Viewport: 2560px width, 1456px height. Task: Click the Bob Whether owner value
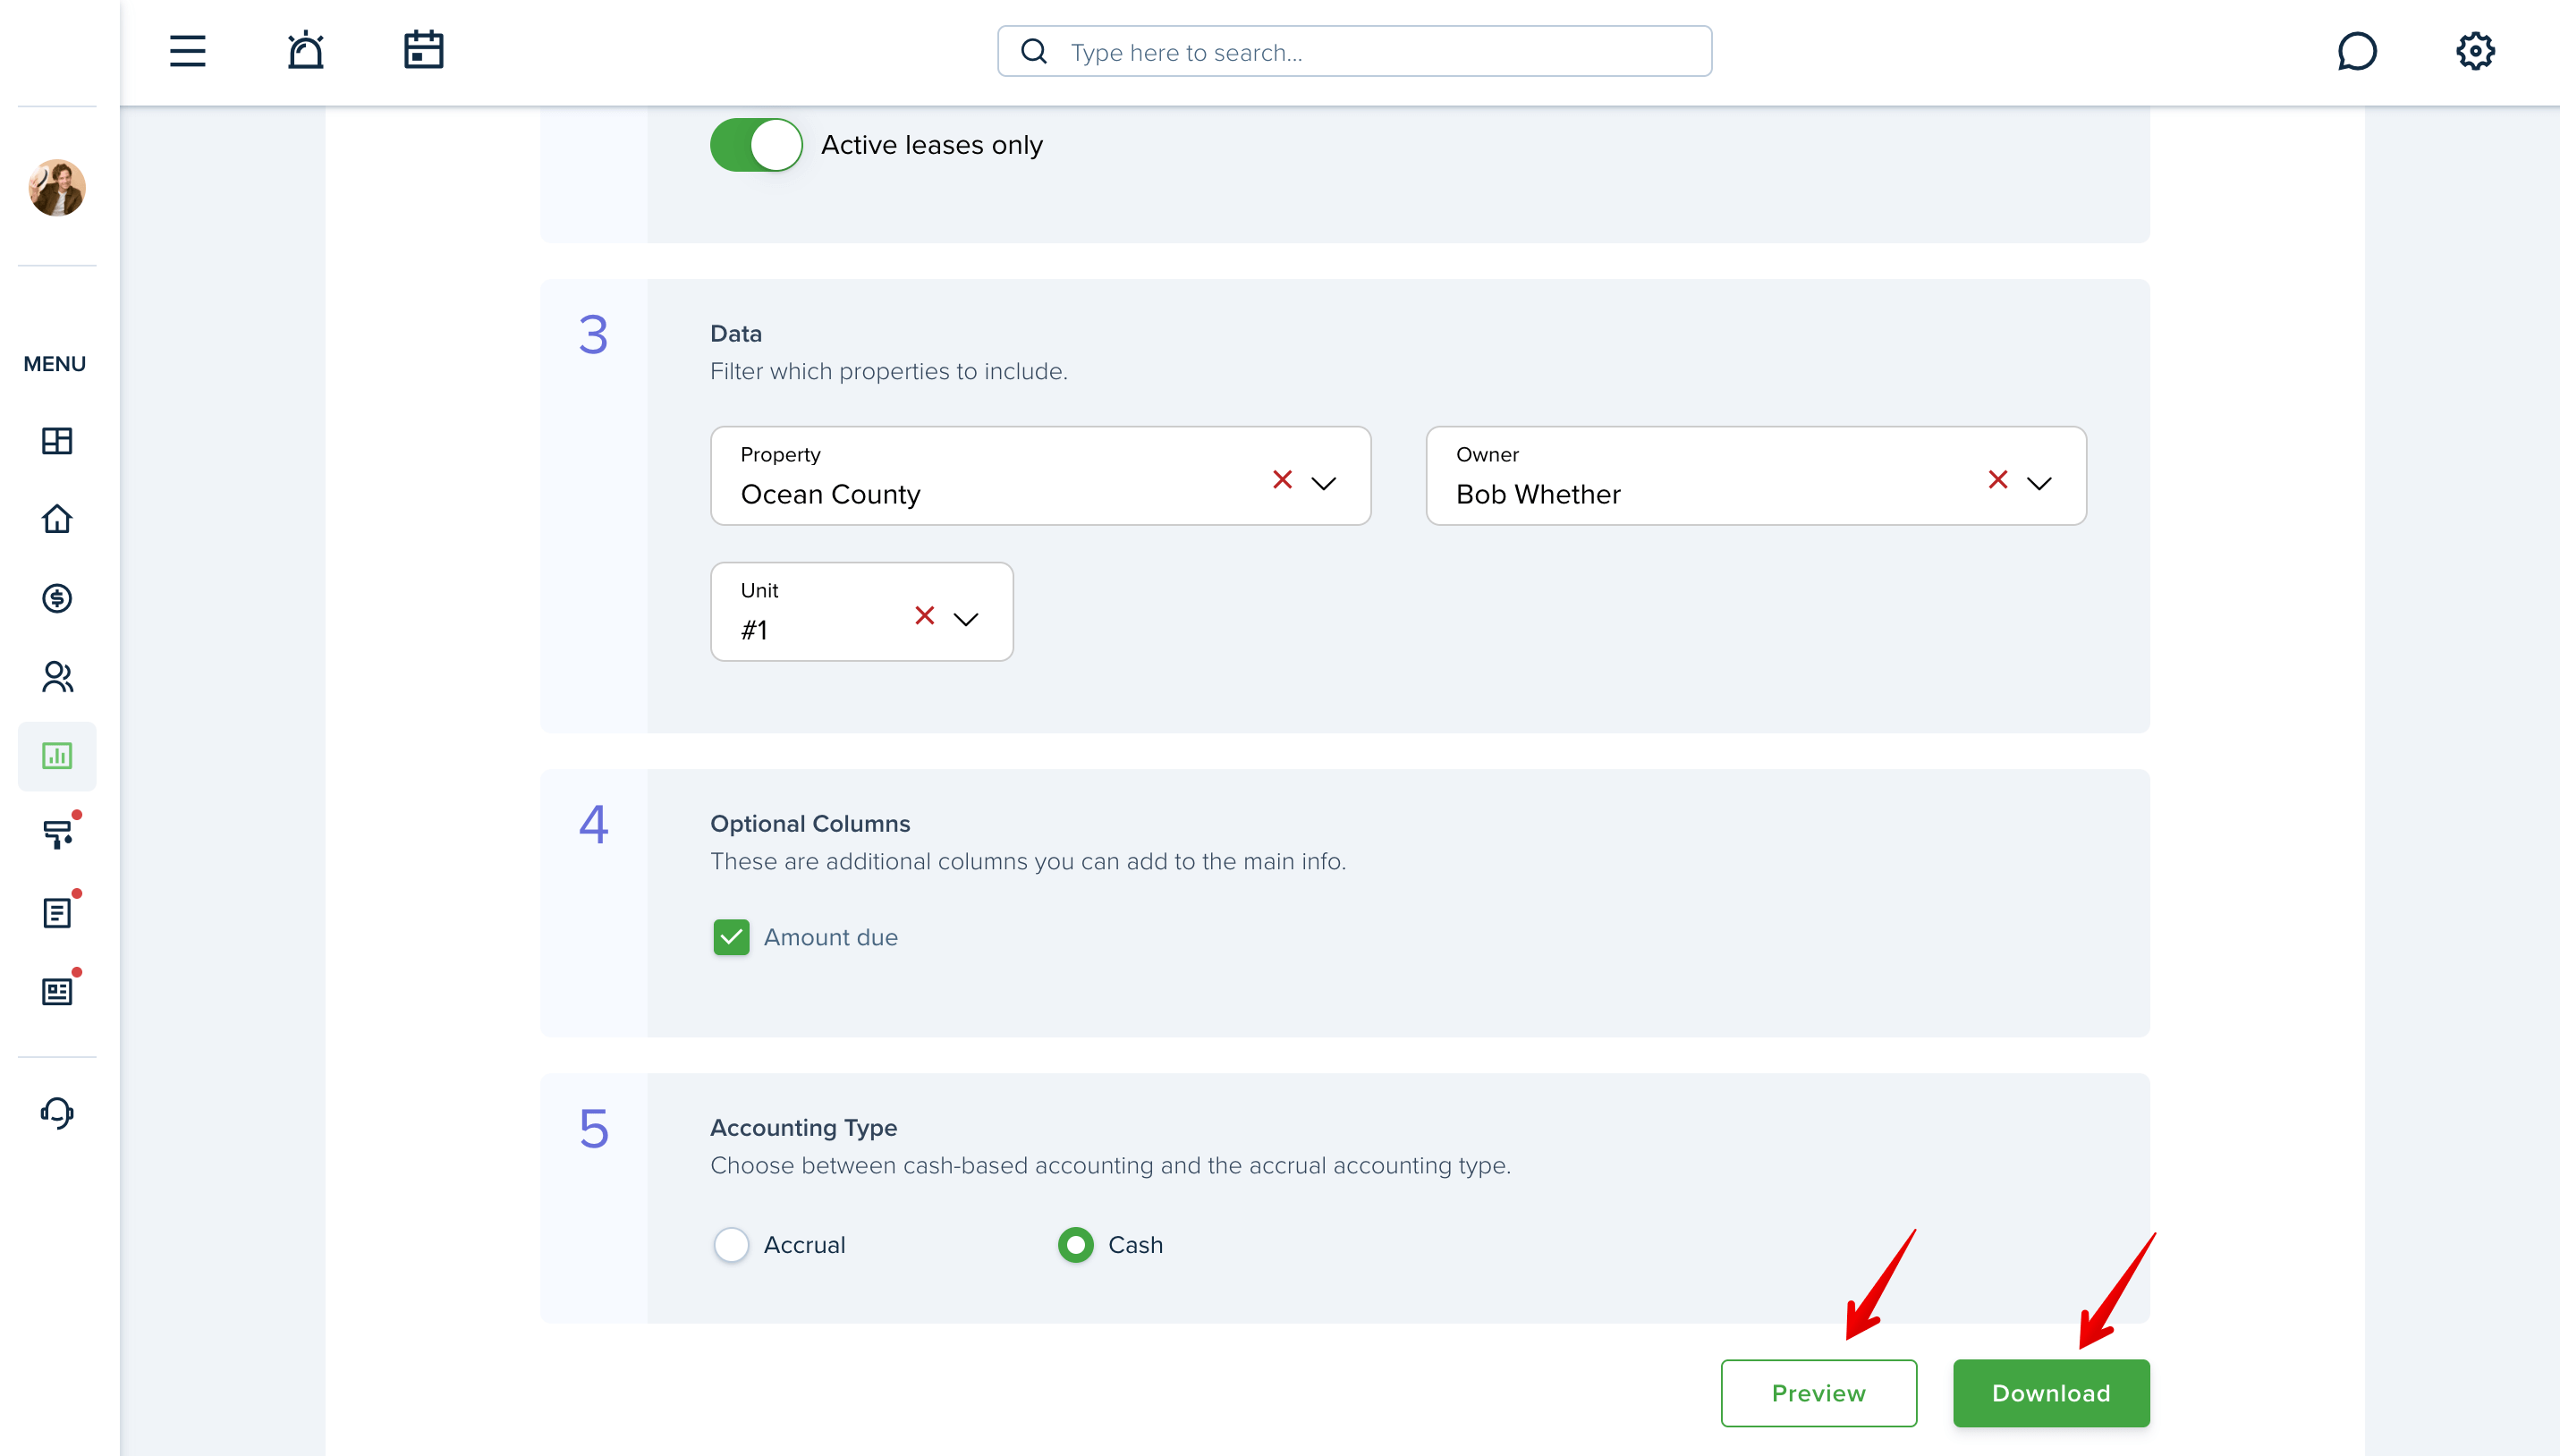point(1538,494)
